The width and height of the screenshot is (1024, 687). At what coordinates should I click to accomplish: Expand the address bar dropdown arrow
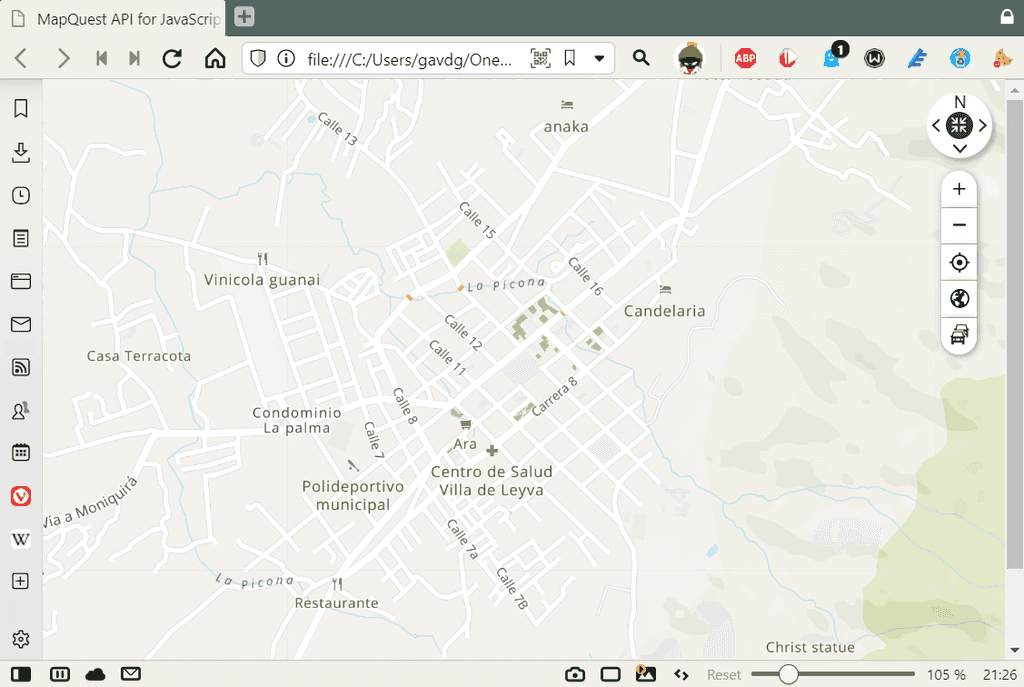tap(599, 58)
